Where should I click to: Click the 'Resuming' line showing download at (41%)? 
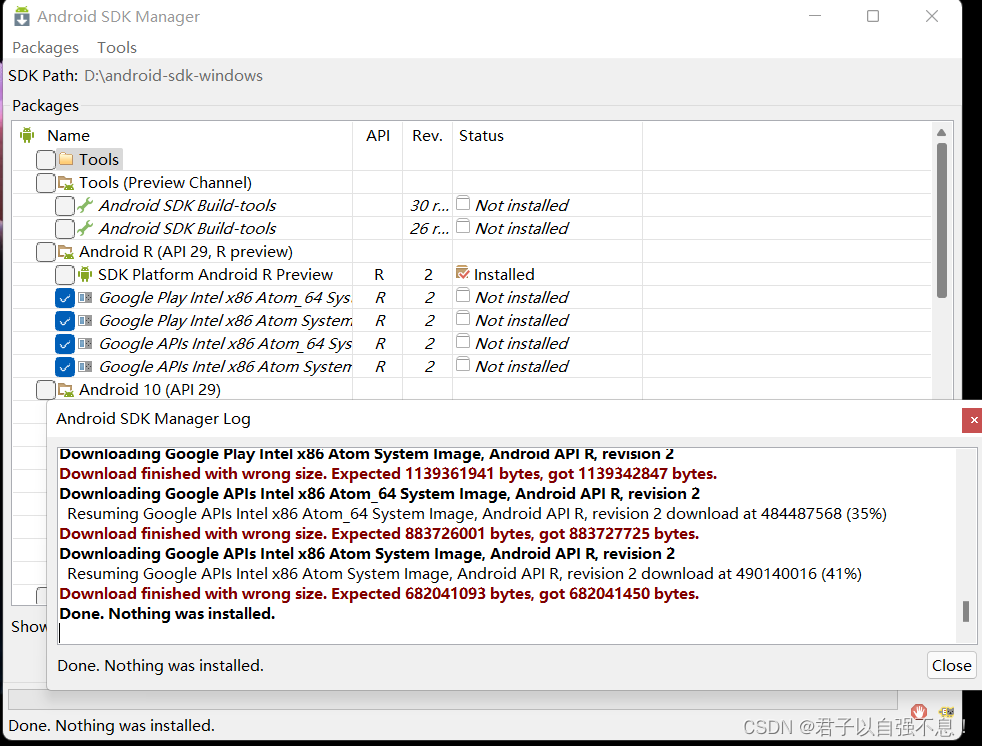[465, 574]
